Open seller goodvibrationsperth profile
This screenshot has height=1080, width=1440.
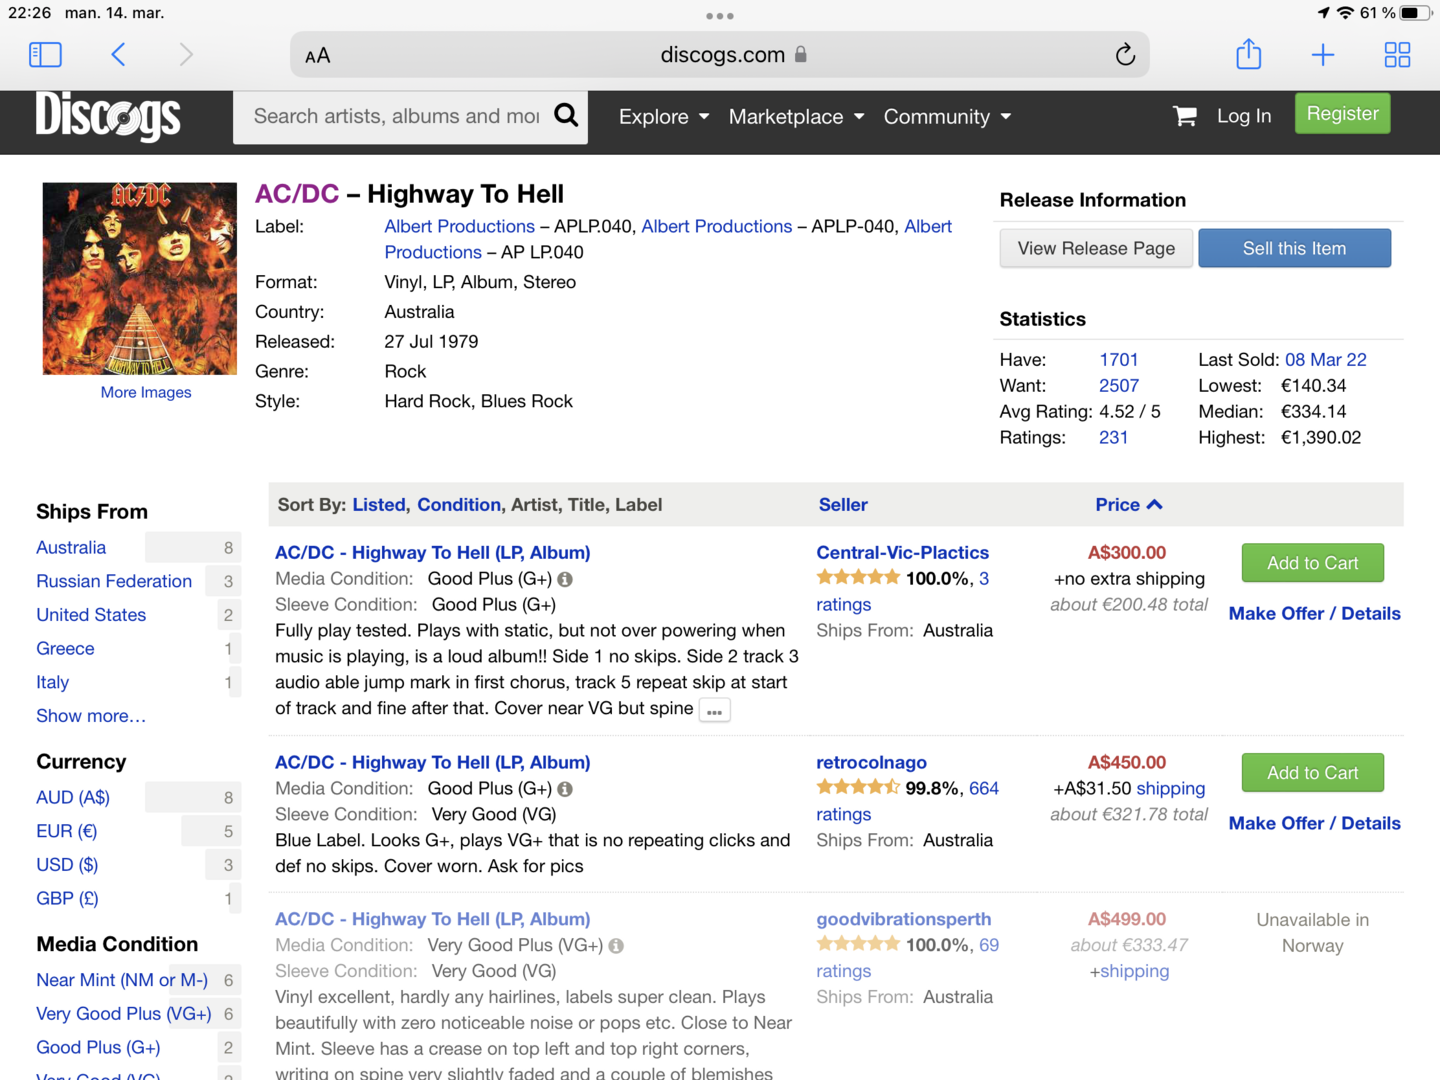[904, 920]
